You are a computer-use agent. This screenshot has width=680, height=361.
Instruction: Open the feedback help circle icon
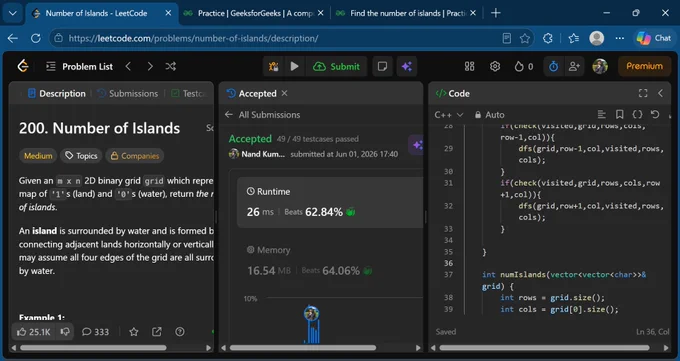pyautogui.click(x=180, y=332)
